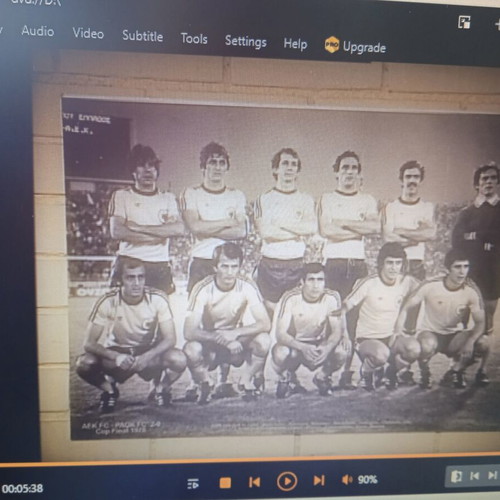The width and height of the screenshot is (500, 500).
Task: Toggle the mini-player window mode icon
Action: click(464, 23)
